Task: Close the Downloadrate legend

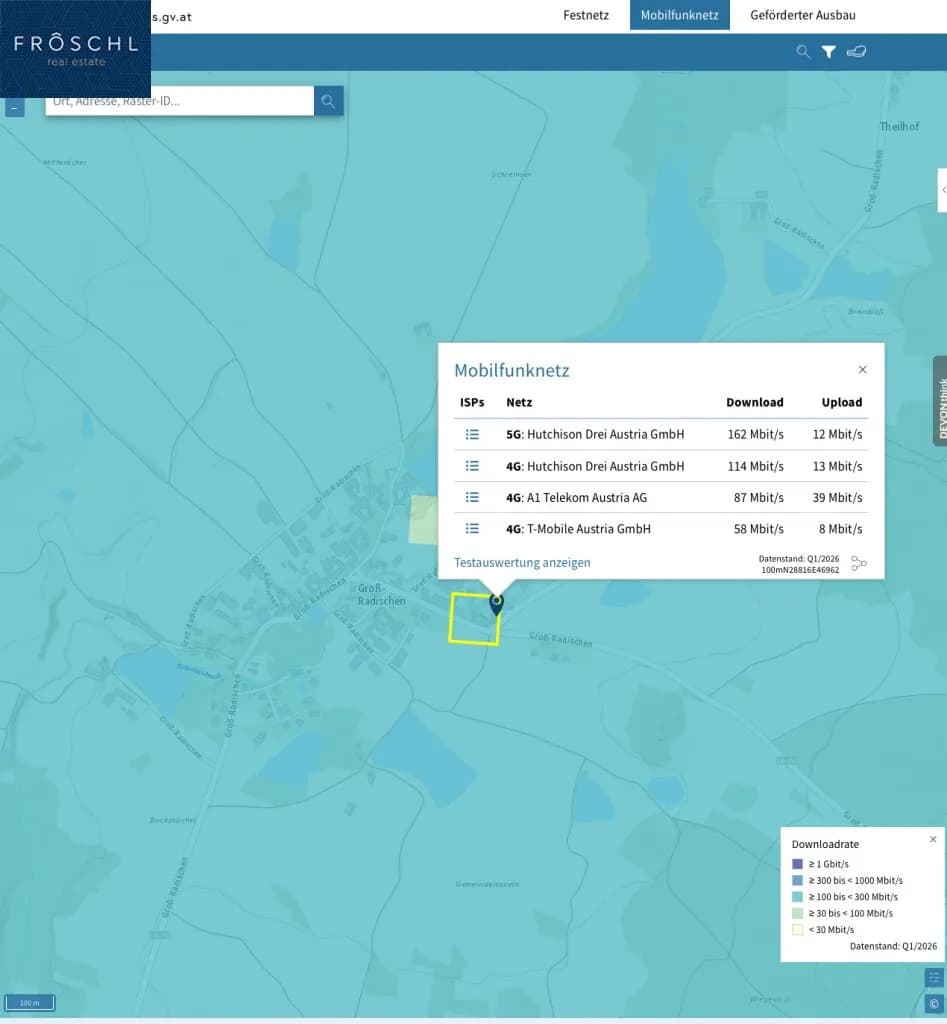Action: click(x=933, y=839)
